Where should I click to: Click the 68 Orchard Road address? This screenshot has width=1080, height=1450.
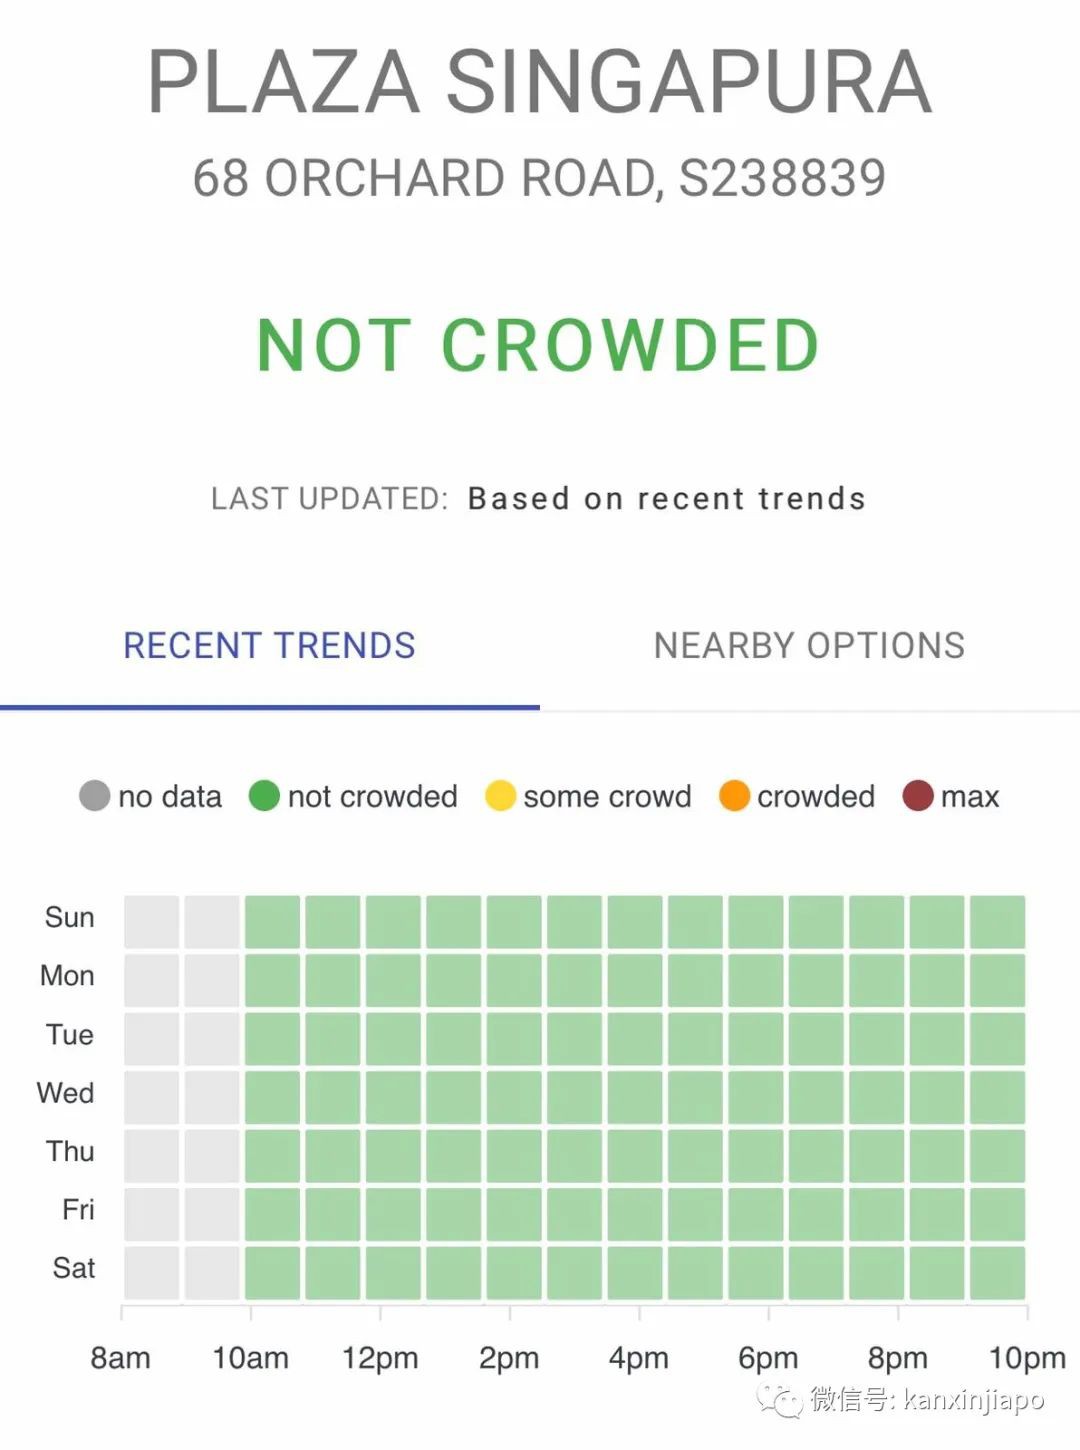point(540,178)
